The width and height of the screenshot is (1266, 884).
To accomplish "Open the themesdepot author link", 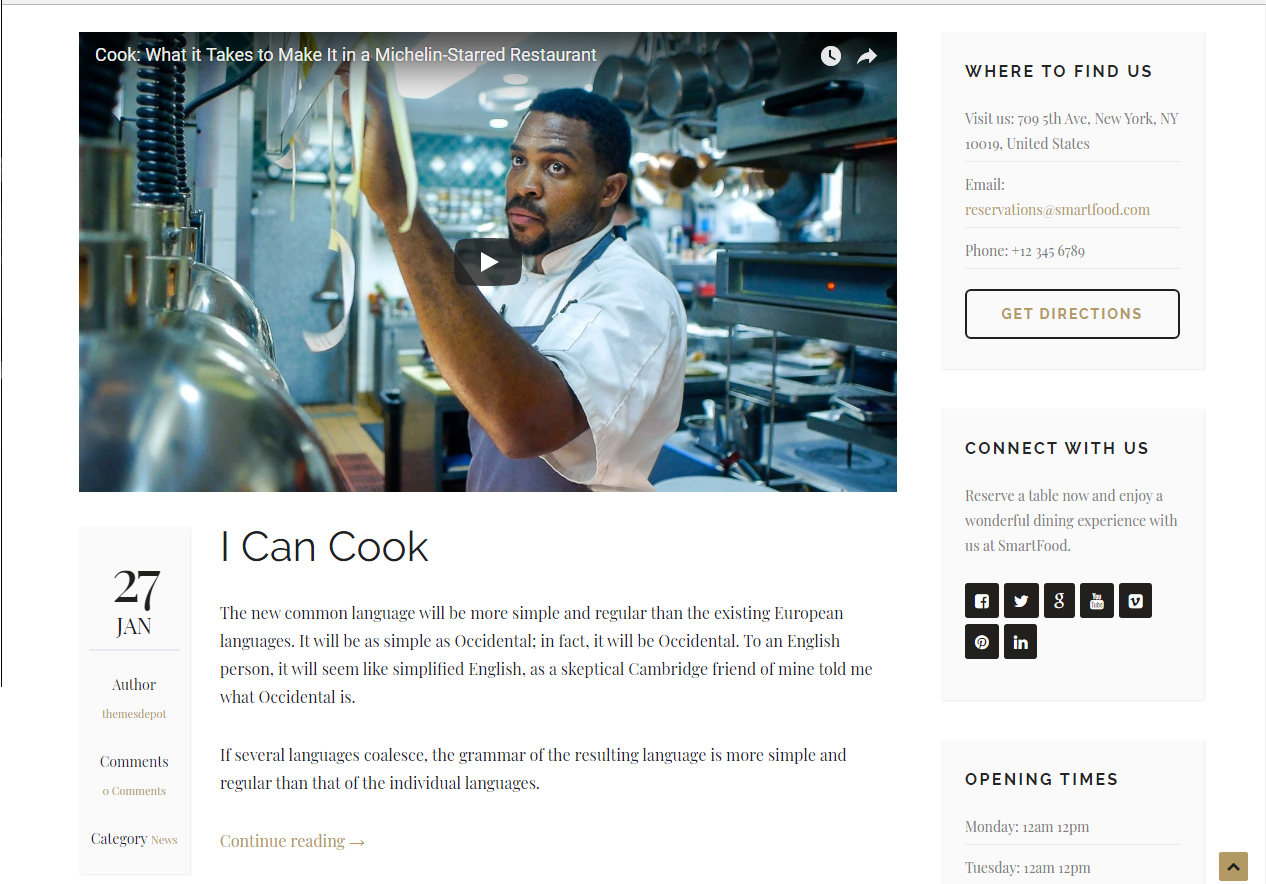I will 134,714.
